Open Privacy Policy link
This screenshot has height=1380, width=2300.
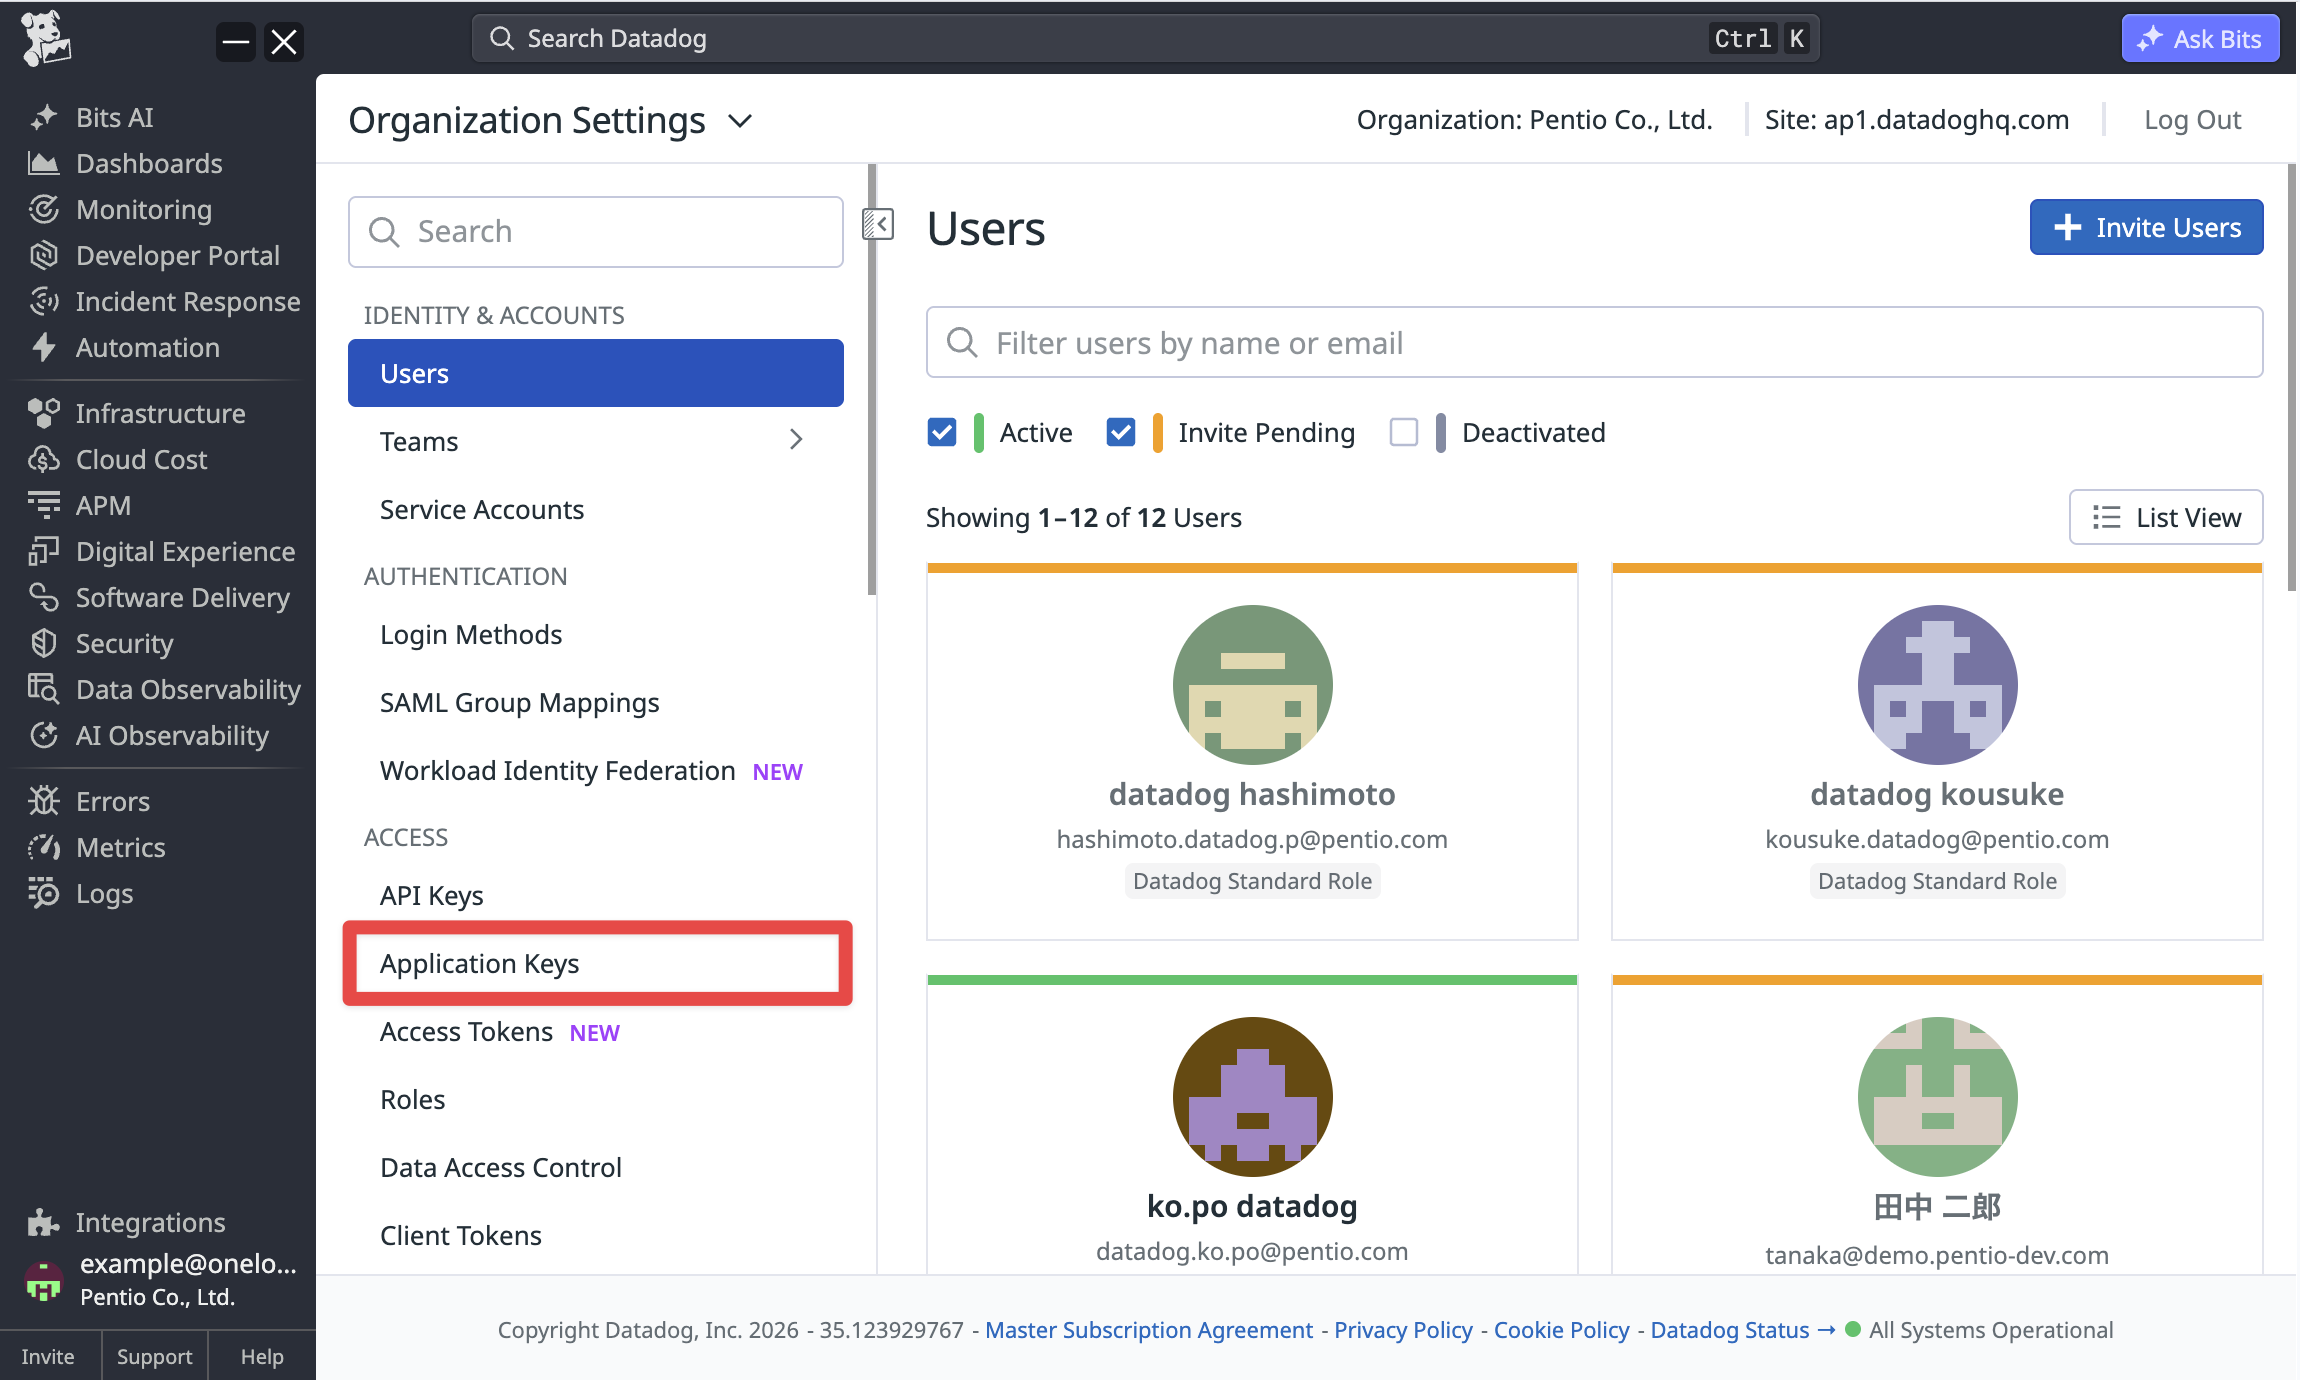click(1403, 1330)
